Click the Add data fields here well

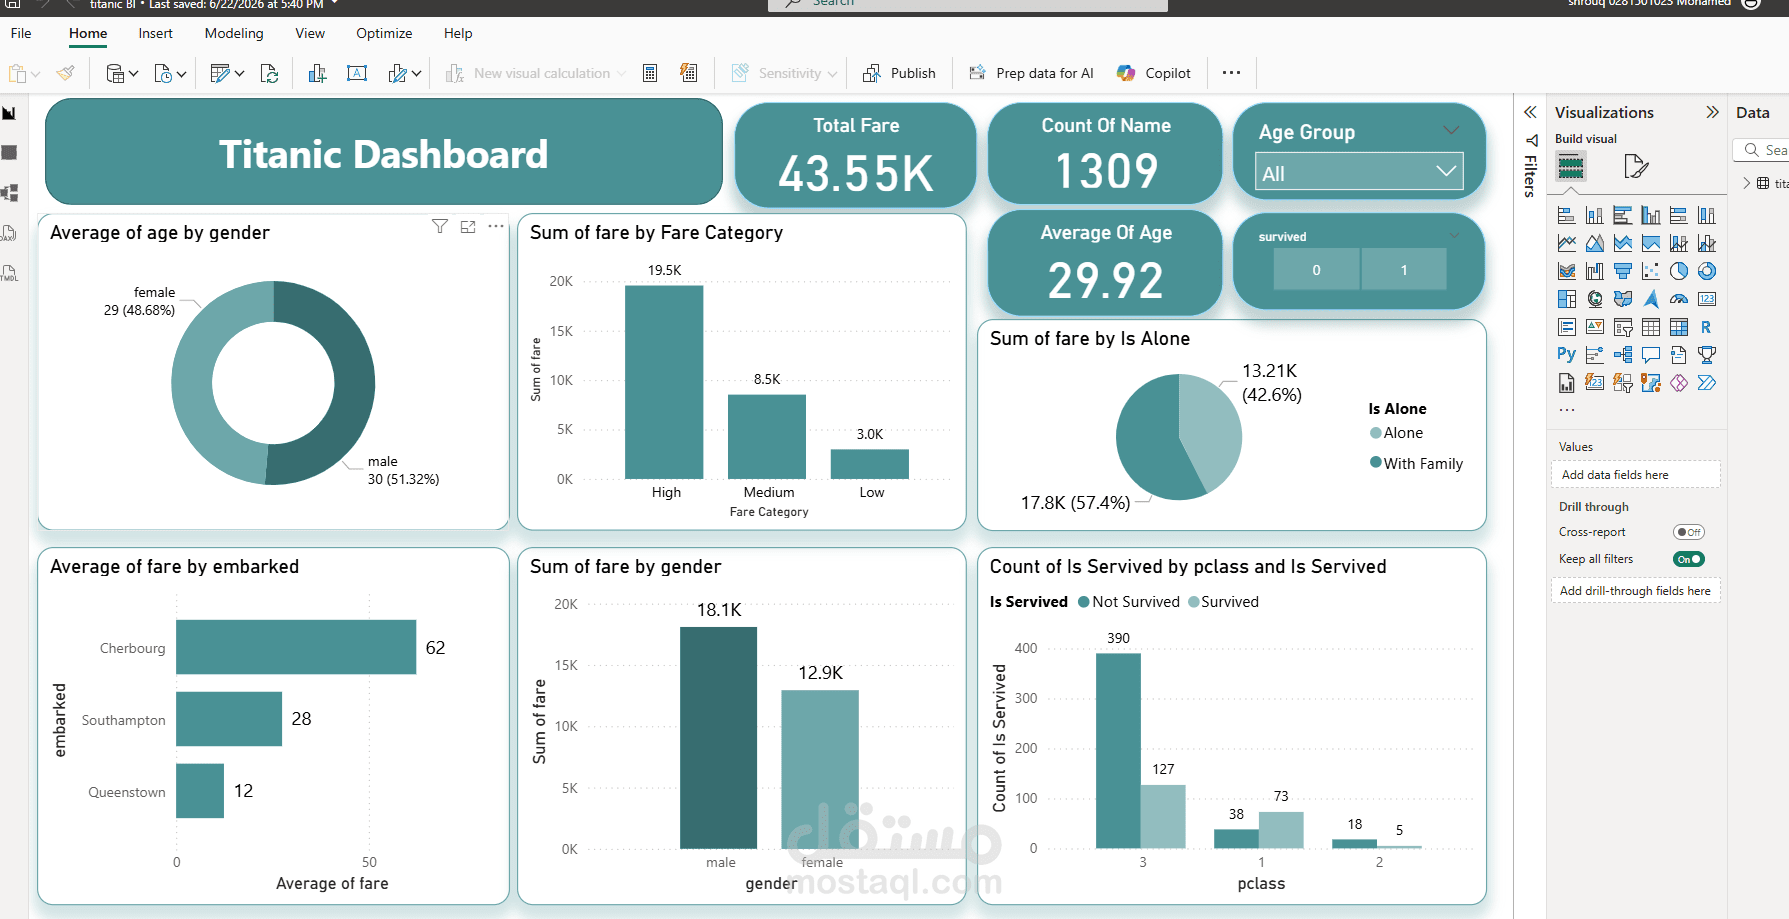click(x=1636, y=474)
